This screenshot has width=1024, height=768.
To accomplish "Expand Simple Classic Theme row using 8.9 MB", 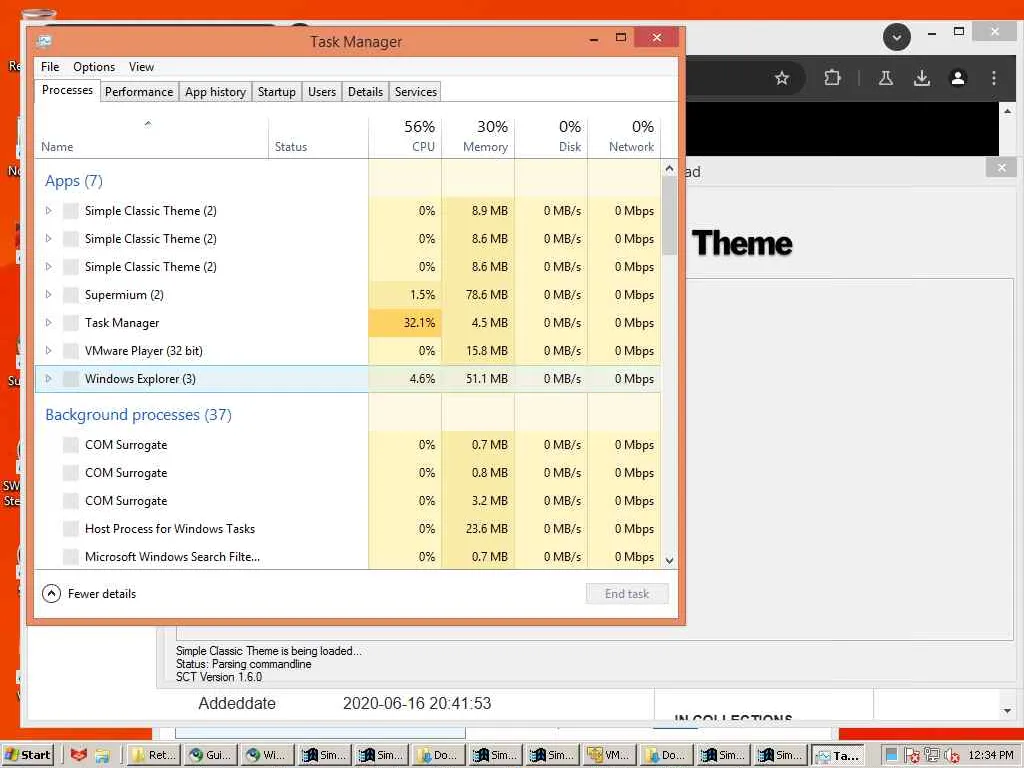I will click(x=48, y=211).
